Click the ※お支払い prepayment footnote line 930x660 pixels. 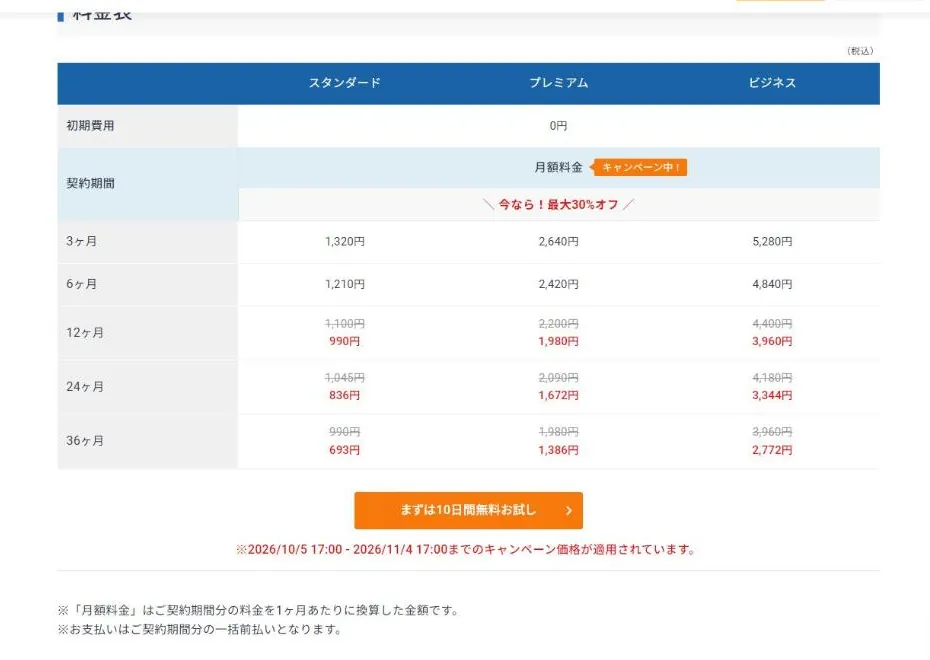pyautogui.click(x=200, y=629)
